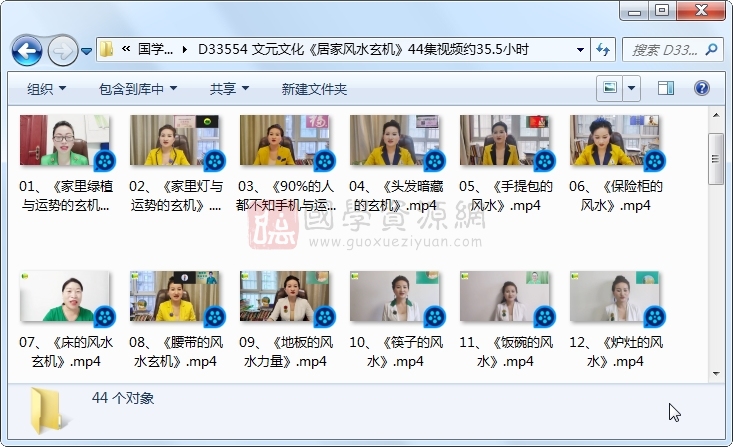733x447 pixels.
Task: Click the scrollbar down arrow
Action: coord(716,374)
